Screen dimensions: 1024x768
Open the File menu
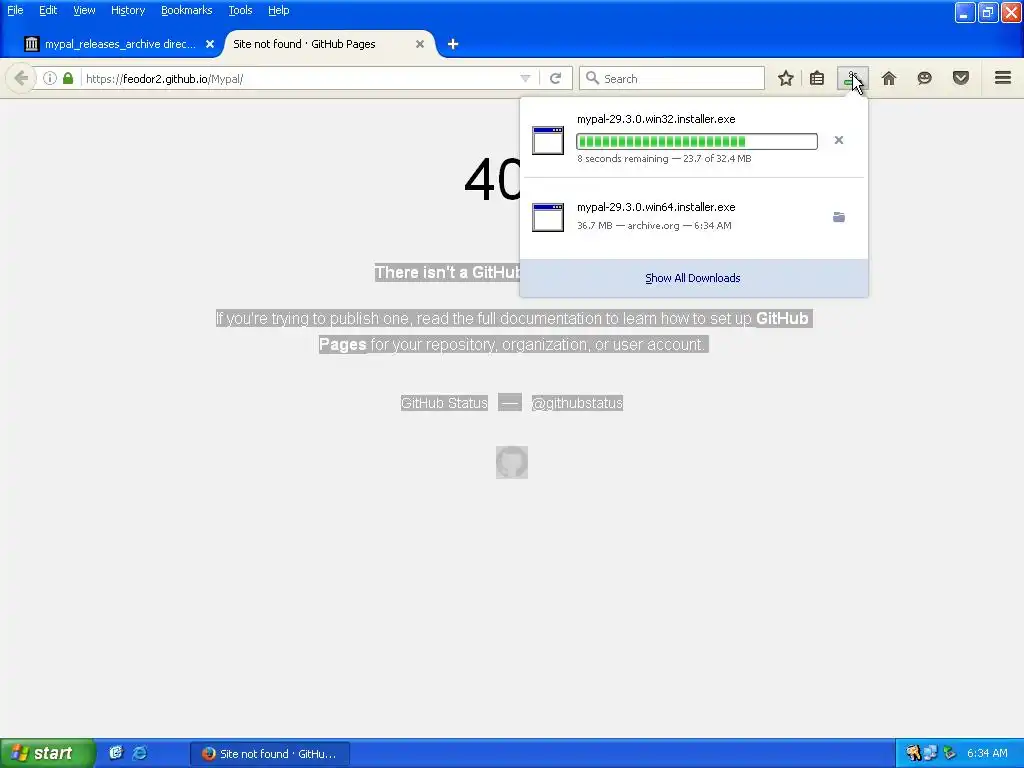point(15,10)
